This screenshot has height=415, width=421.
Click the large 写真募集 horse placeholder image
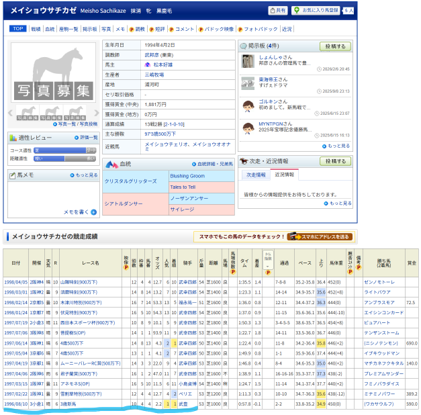pyautogui.click(x=53, y=72)
